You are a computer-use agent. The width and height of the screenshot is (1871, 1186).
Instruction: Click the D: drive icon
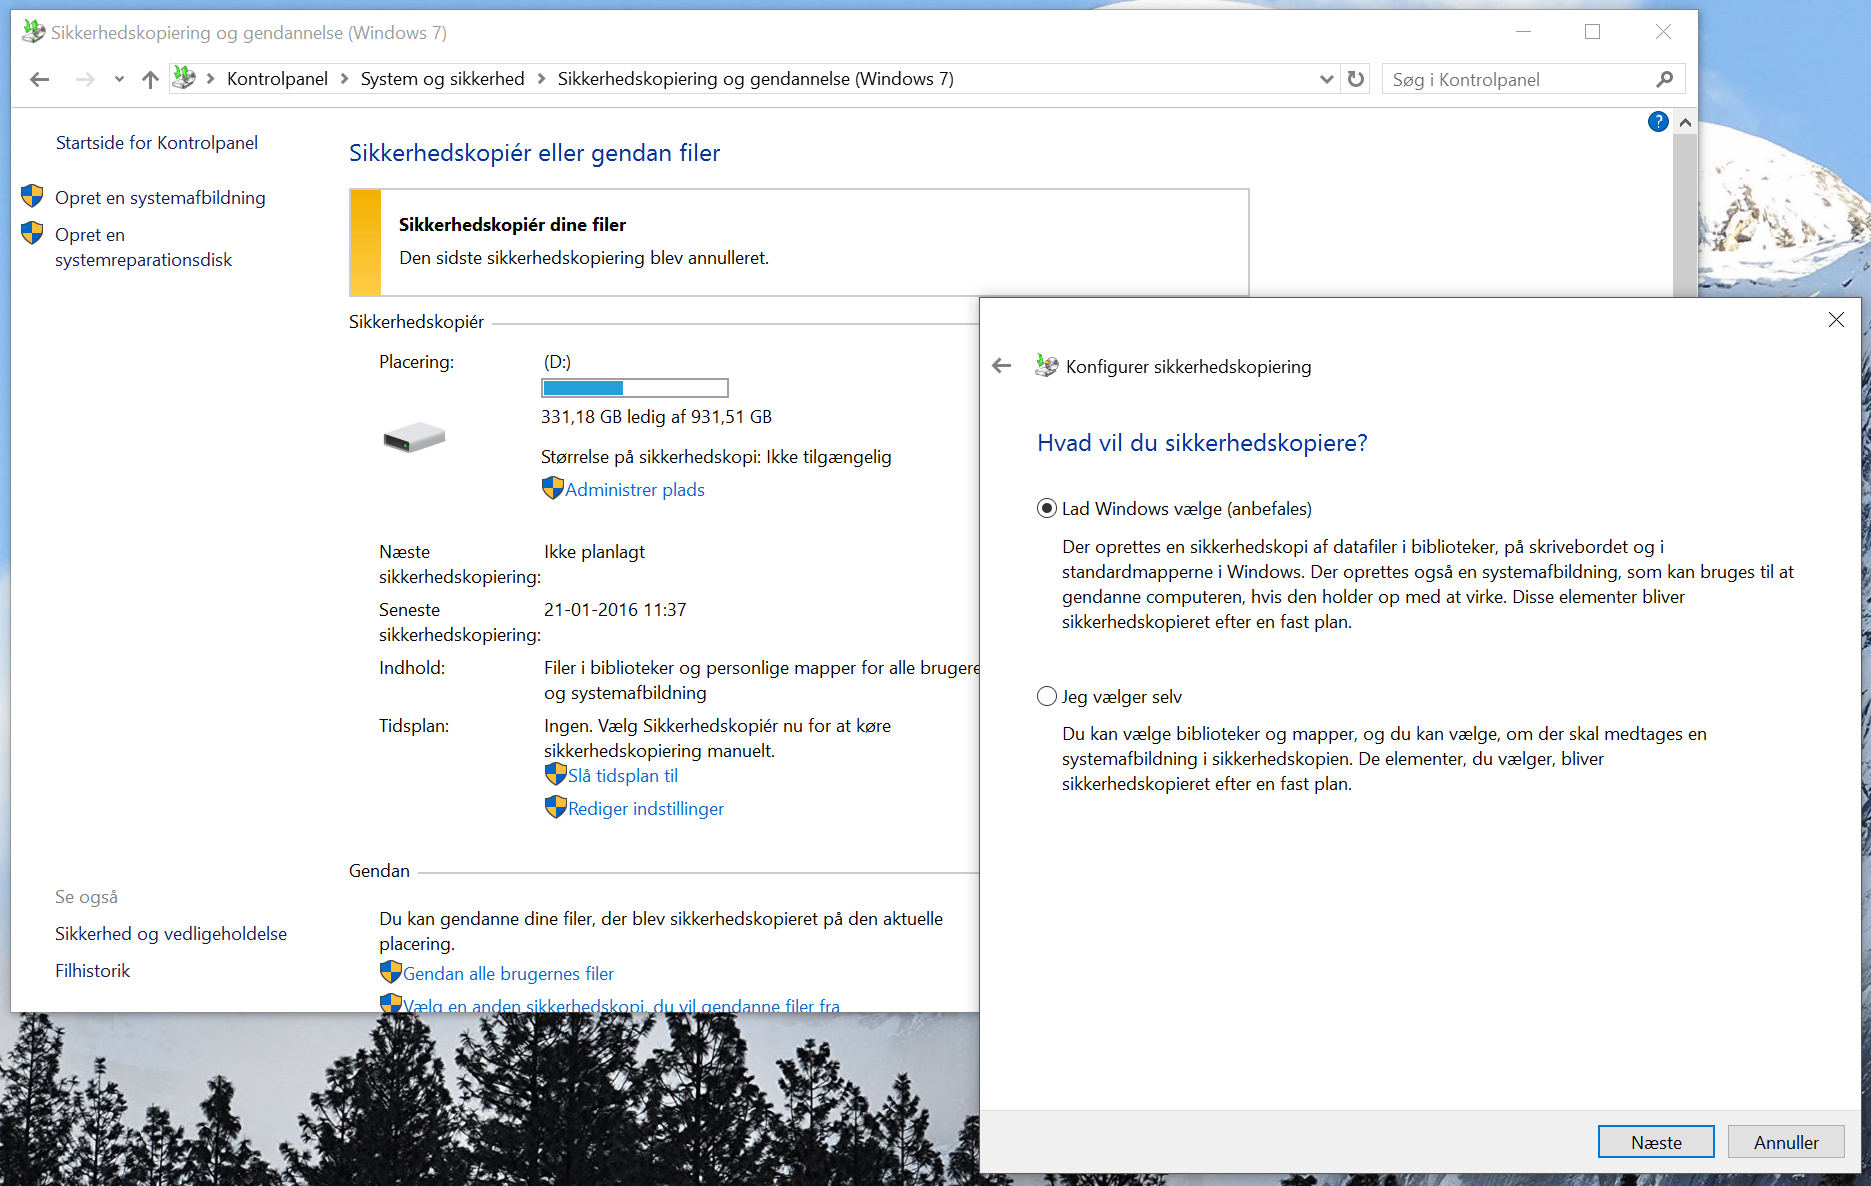[414, 437]
